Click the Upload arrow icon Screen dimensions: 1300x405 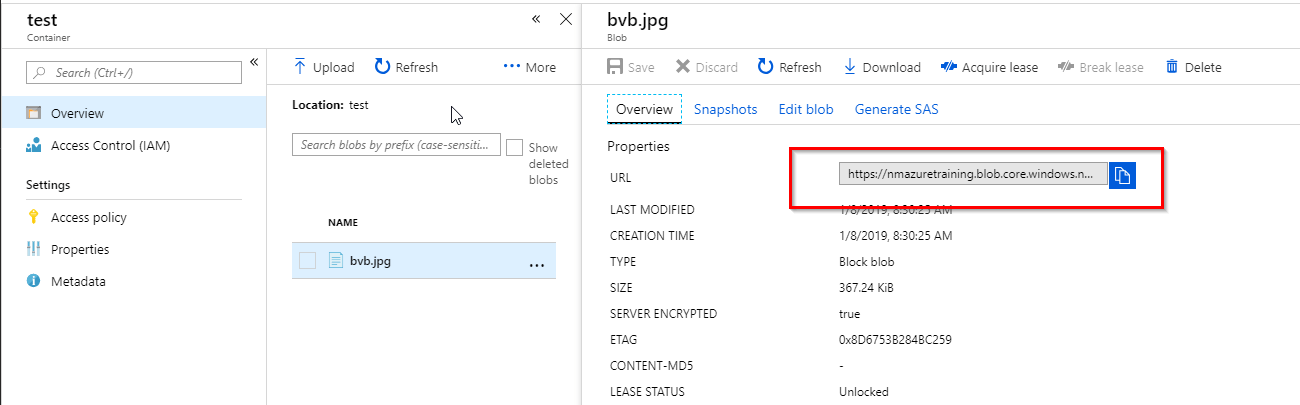(299, 67)
